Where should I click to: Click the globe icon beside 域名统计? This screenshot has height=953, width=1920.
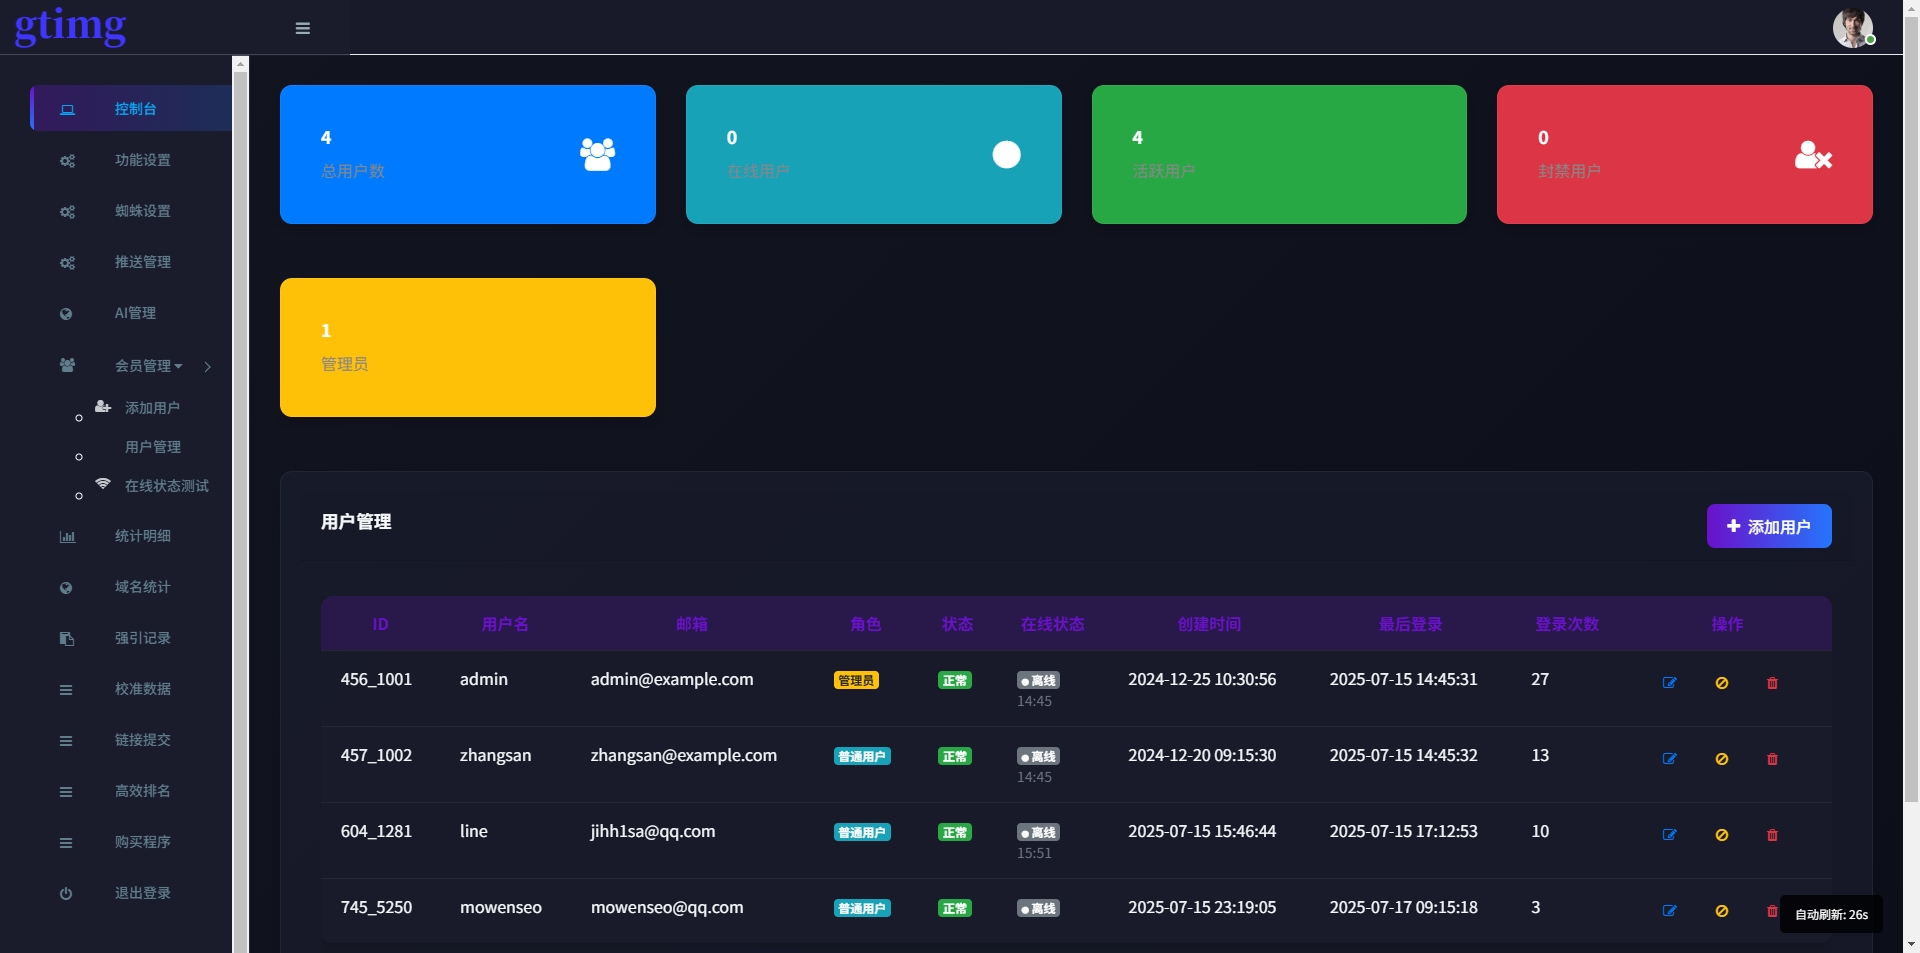[66, 588]
